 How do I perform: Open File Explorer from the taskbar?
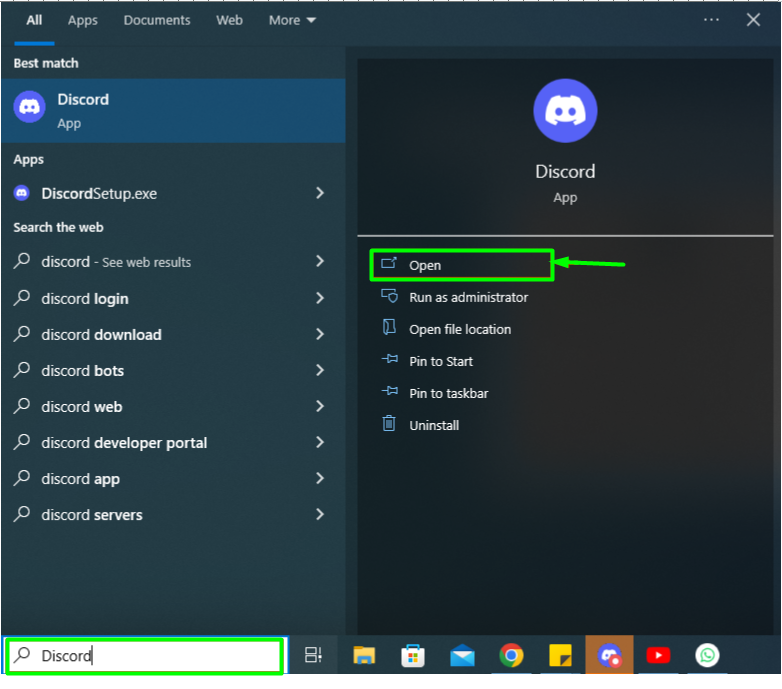tap(364, 655)
